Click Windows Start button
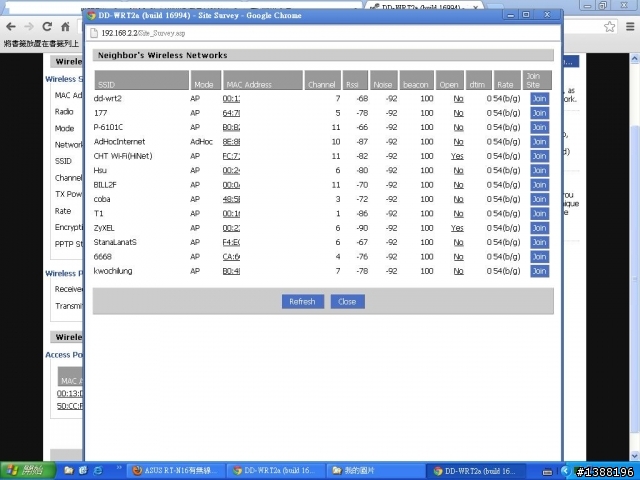The width and height of the screenshot is (640, 480). point(28,471)
